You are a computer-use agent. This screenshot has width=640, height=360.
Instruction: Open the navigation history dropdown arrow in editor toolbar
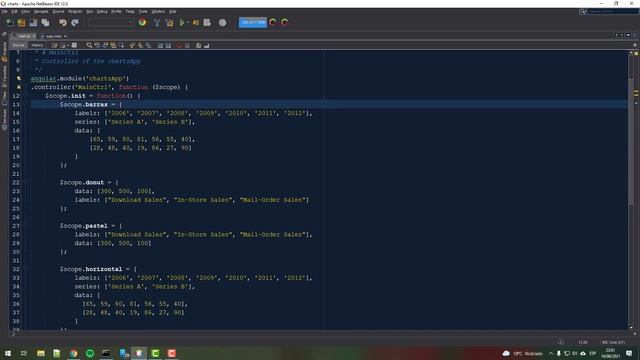[x=68, y=45]
